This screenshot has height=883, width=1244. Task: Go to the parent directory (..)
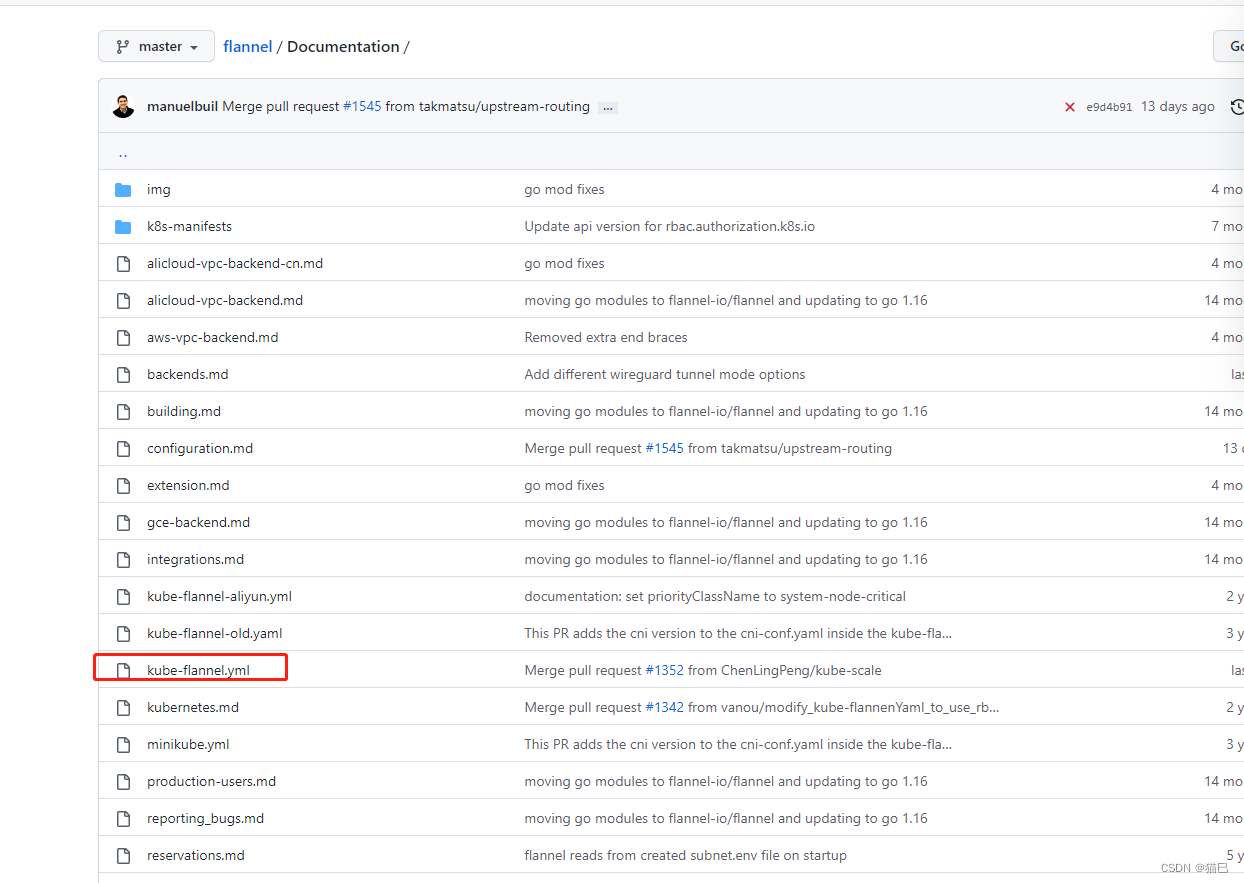[x=123, y=153]
